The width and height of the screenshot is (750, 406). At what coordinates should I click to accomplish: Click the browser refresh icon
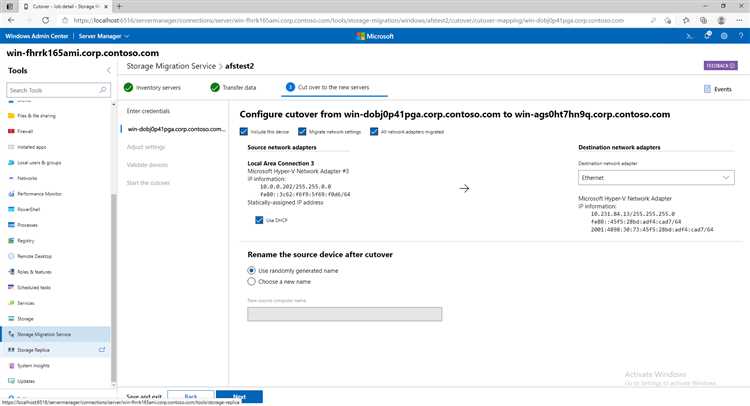tap(45, 20)
